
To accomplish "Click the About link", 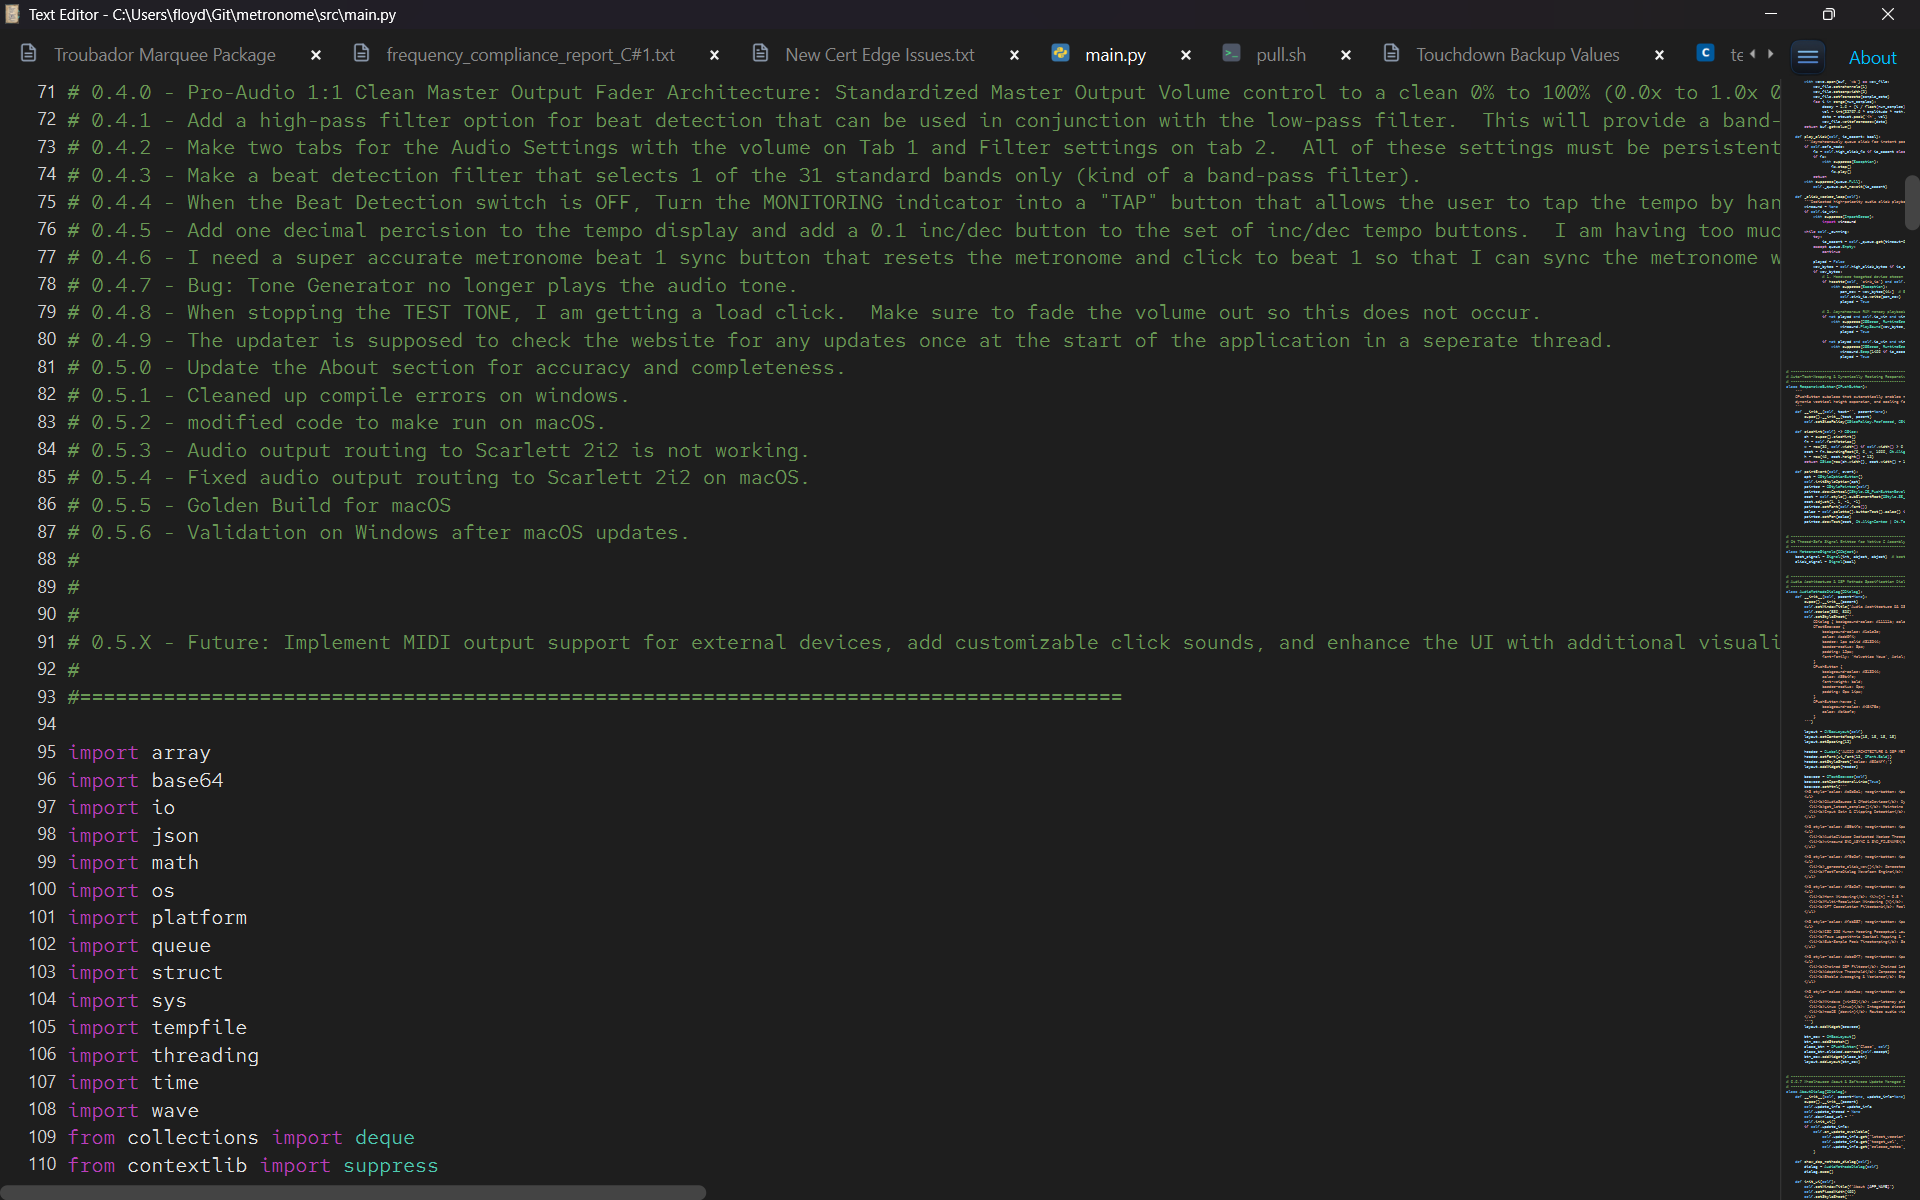I will [1872, 58].
